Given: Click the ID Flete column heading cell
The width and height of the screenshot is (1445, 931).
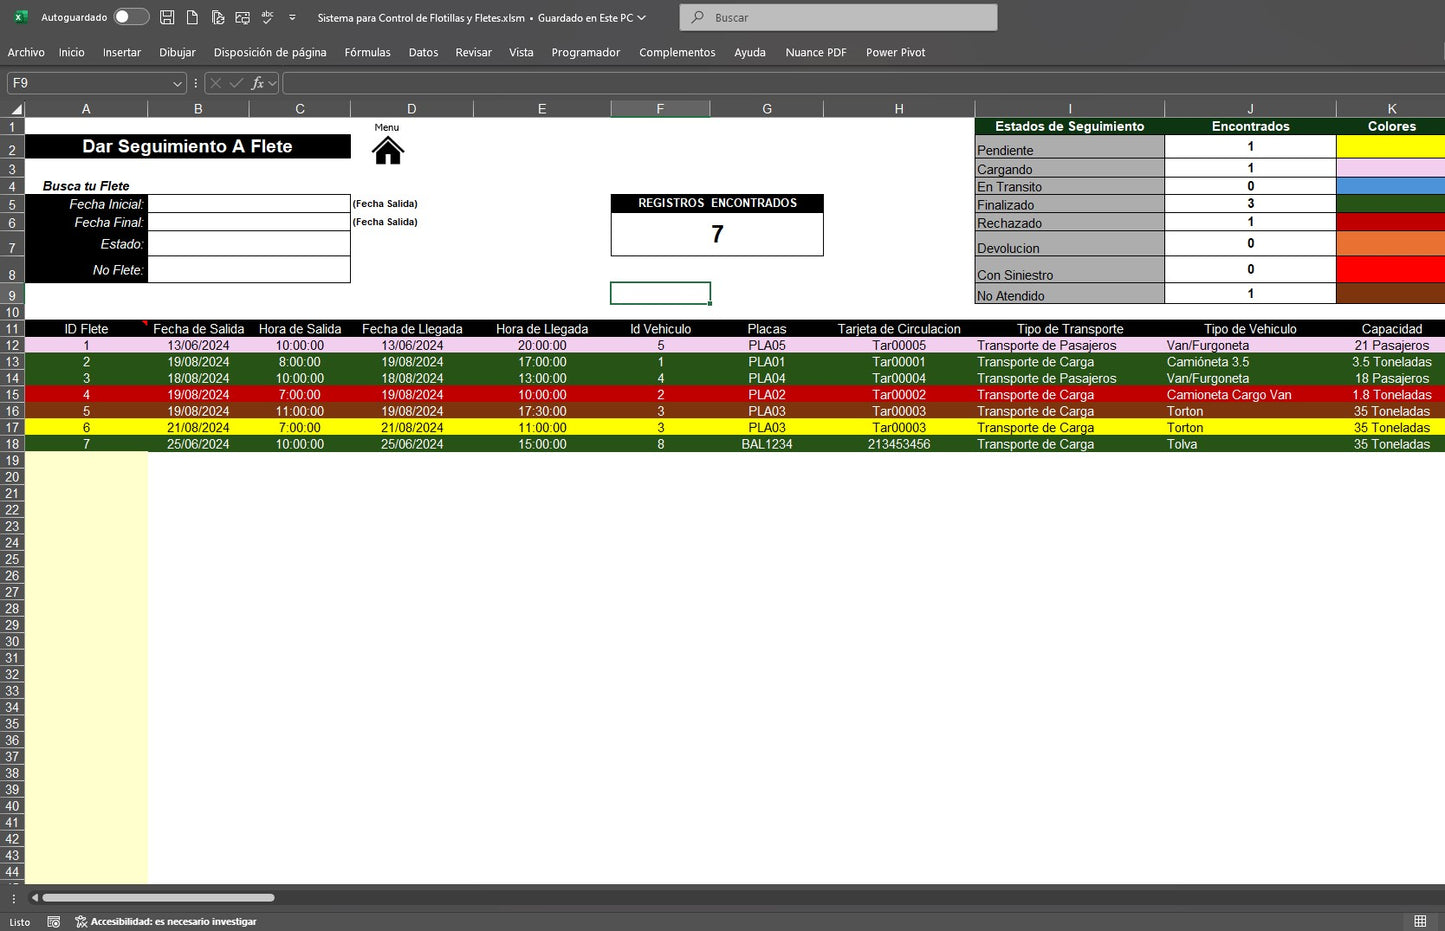Looking at the screenshot, I should pyautogui.click(x=86, y=328).
